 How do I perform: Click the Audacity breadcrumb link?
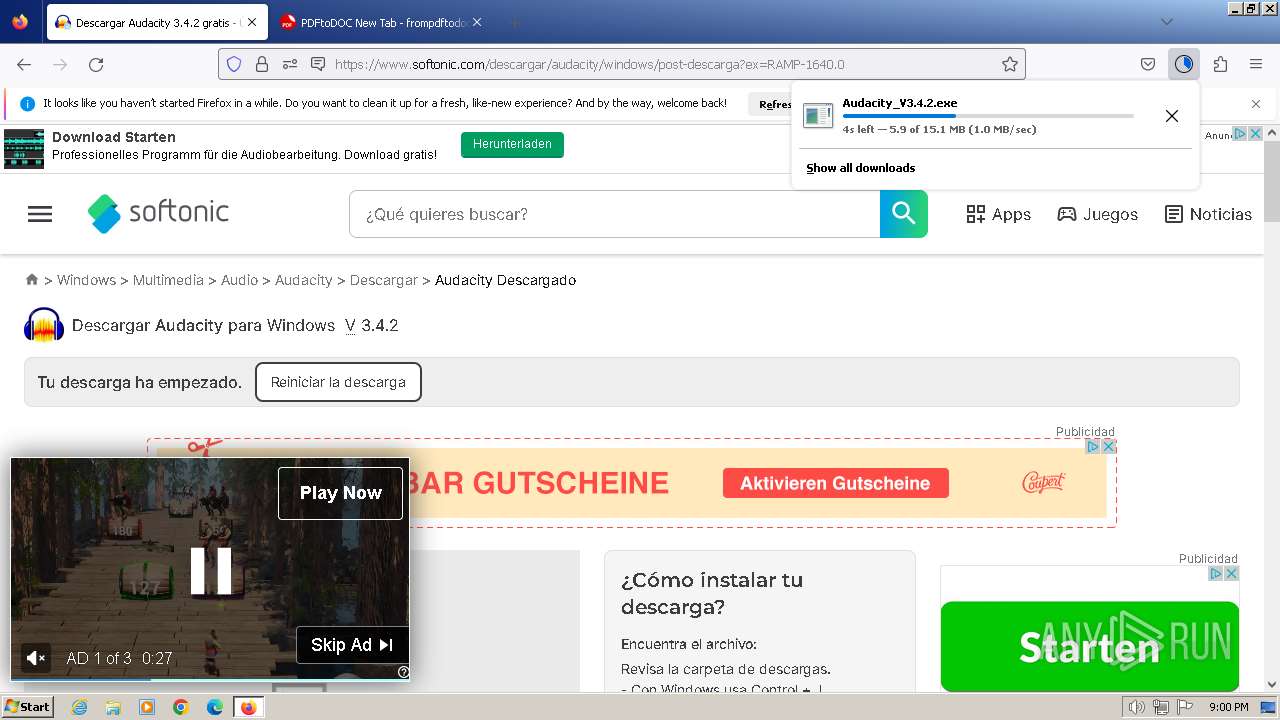click(x=303, y=280)
